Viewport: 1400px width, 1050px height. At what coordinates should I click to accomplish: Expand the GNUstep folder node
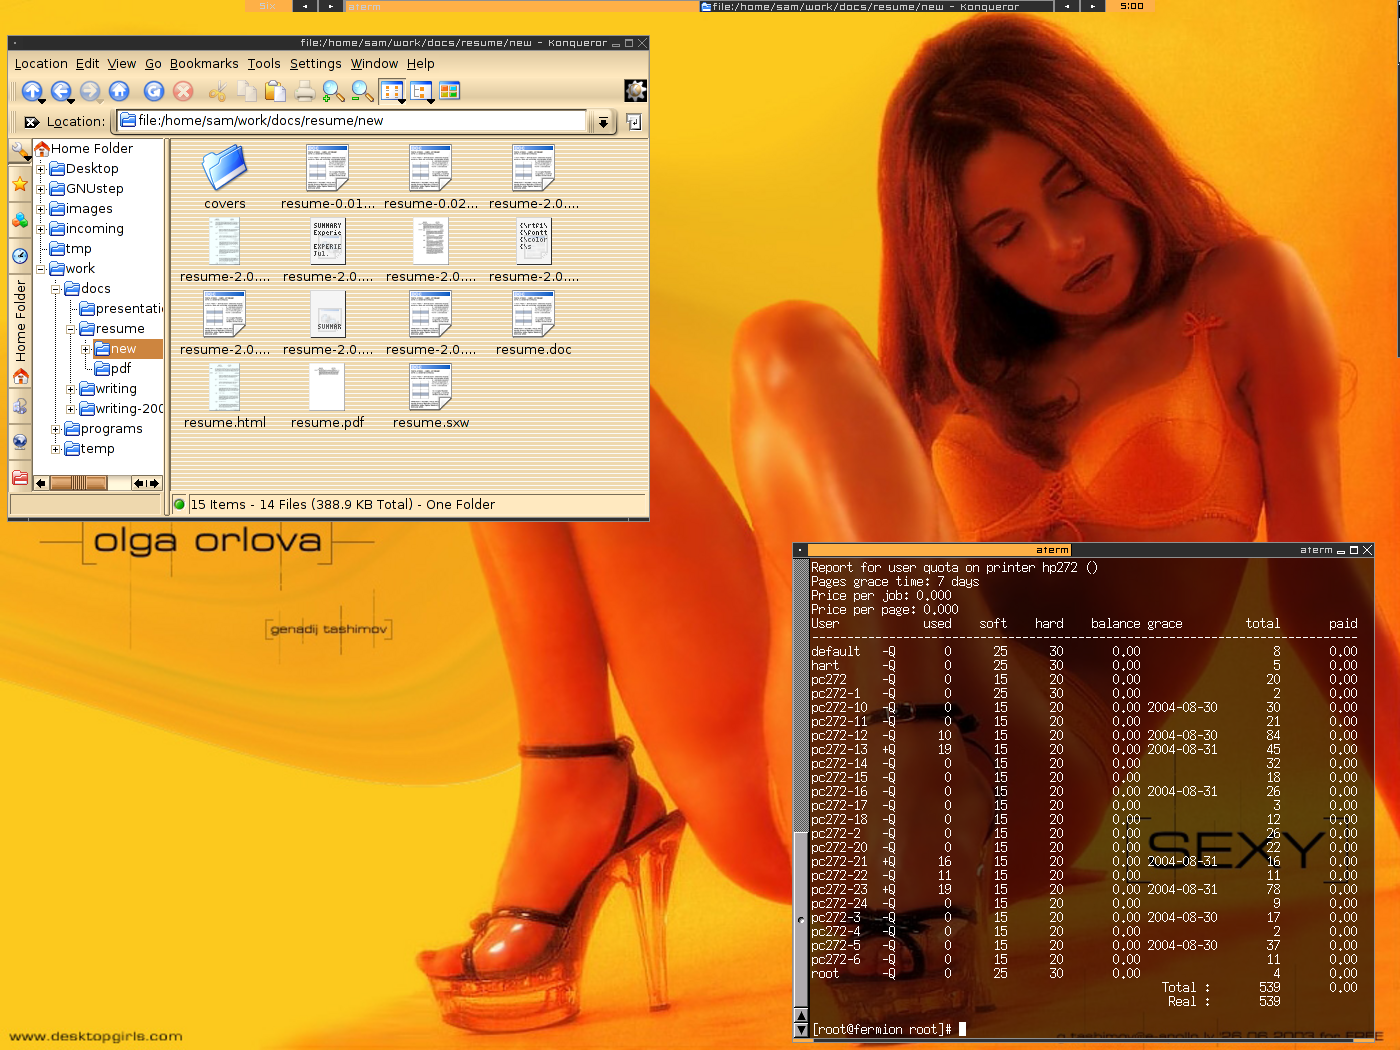[x=41, y=189]
